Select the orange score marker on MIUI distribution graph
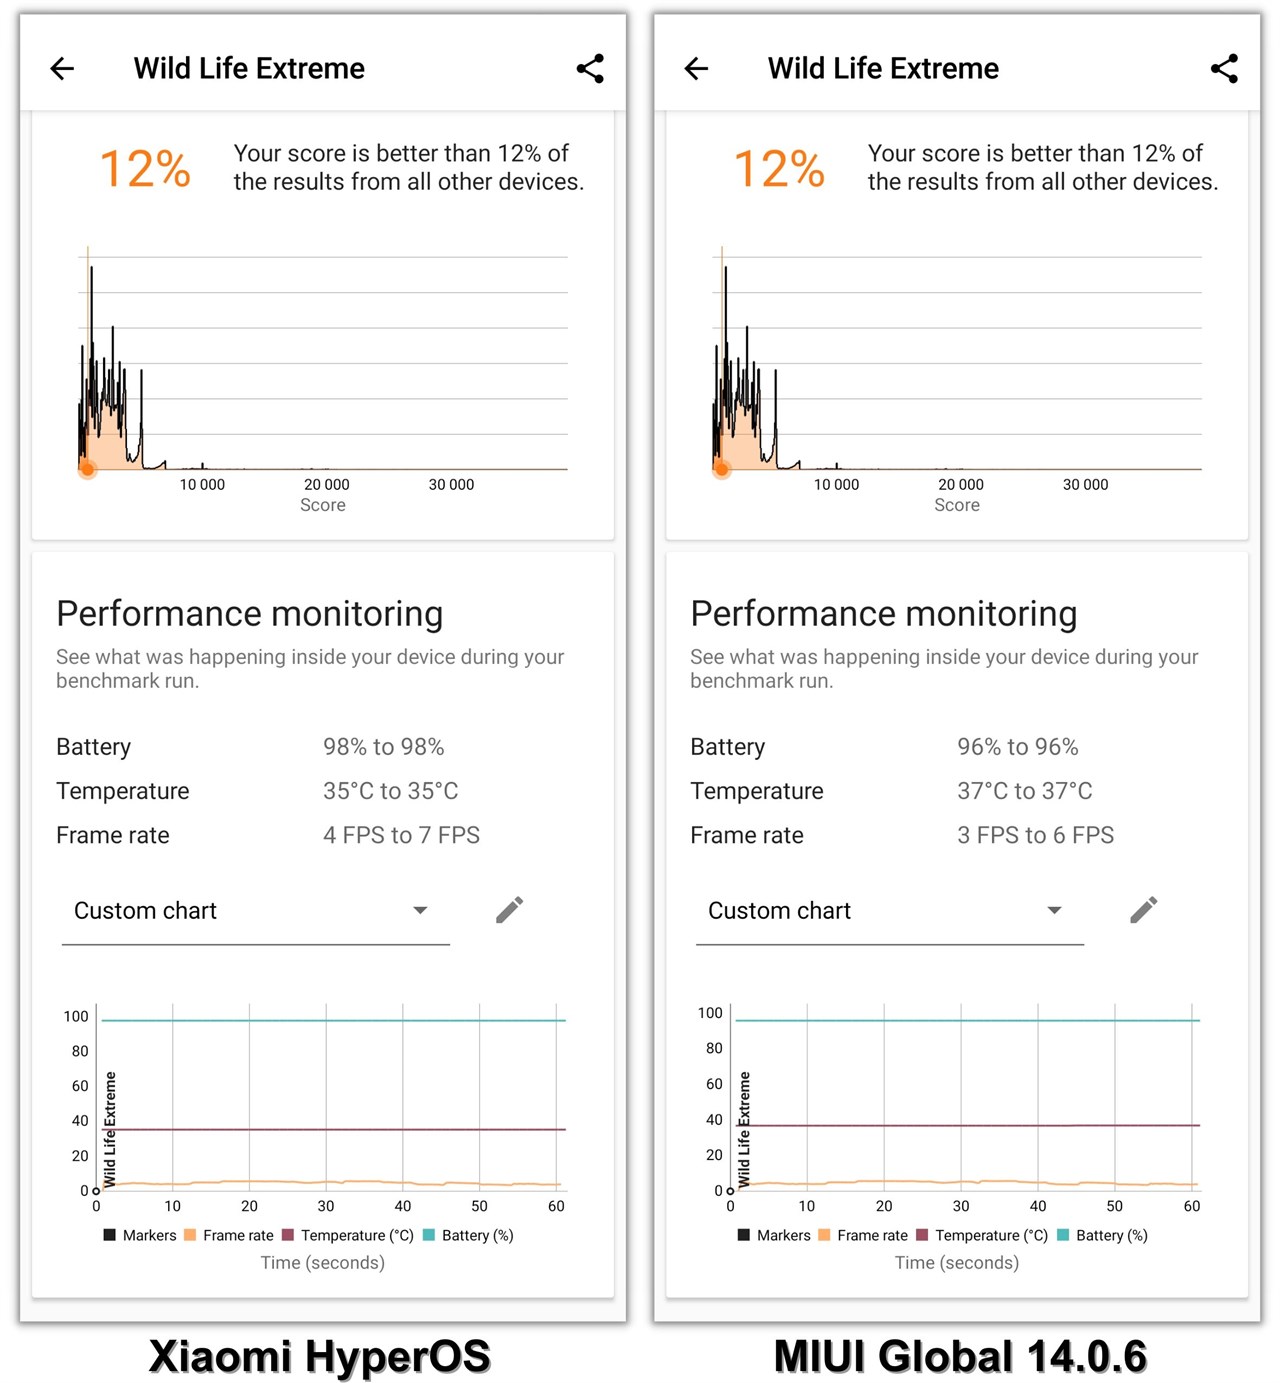 coord(722,469)
